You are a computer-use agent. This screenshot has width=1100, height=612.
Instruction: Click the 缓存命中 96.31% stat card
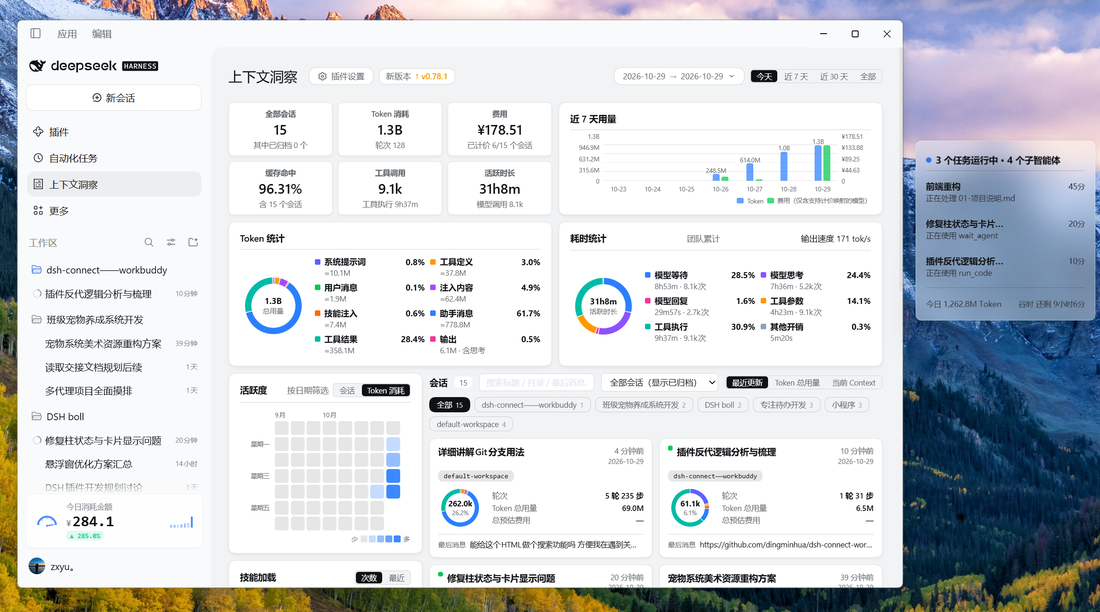(280, 188)
